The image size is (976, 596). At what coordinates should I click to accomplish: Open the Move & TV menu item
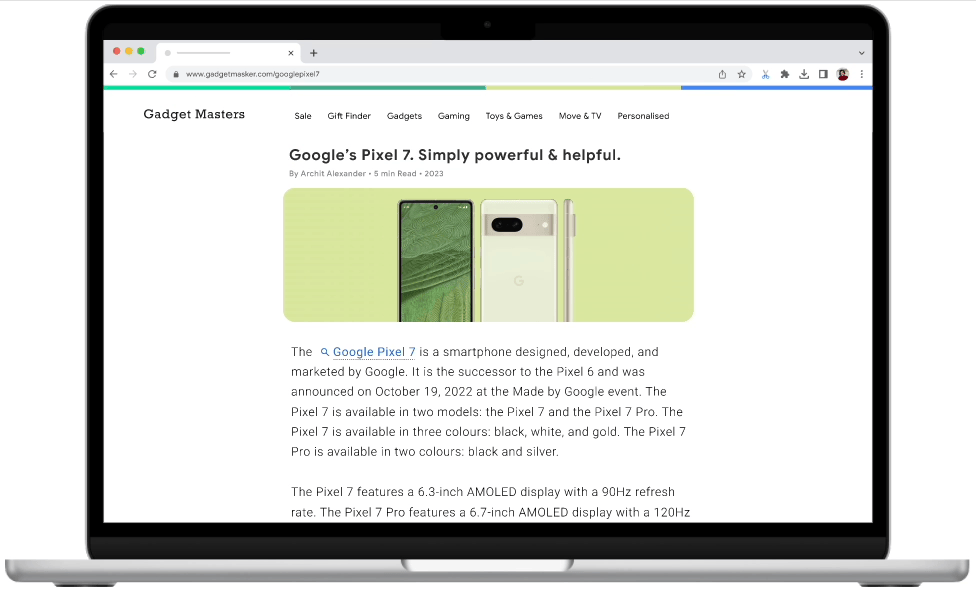point(580,116)
